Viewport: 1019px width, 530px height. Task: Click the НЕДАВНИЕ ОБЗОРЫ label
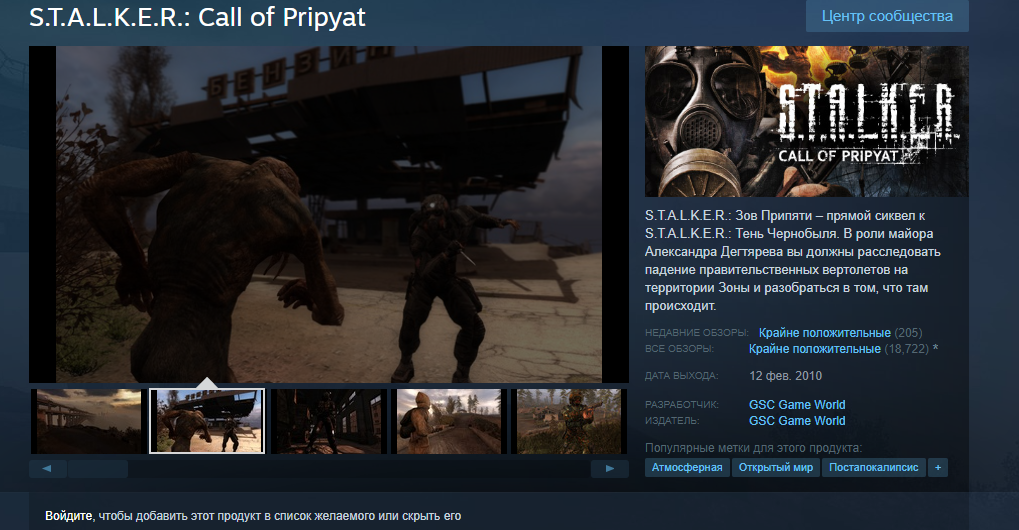click(x=697, y=333)
